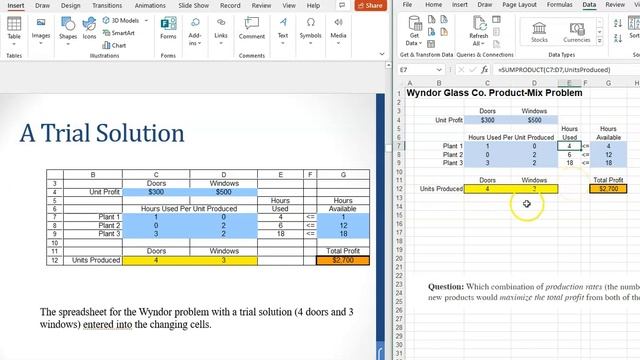Open the Forms button
Image resolution: width=640 pixels, height=360 pixels.
pyautogui.click(x=168, y=28)
